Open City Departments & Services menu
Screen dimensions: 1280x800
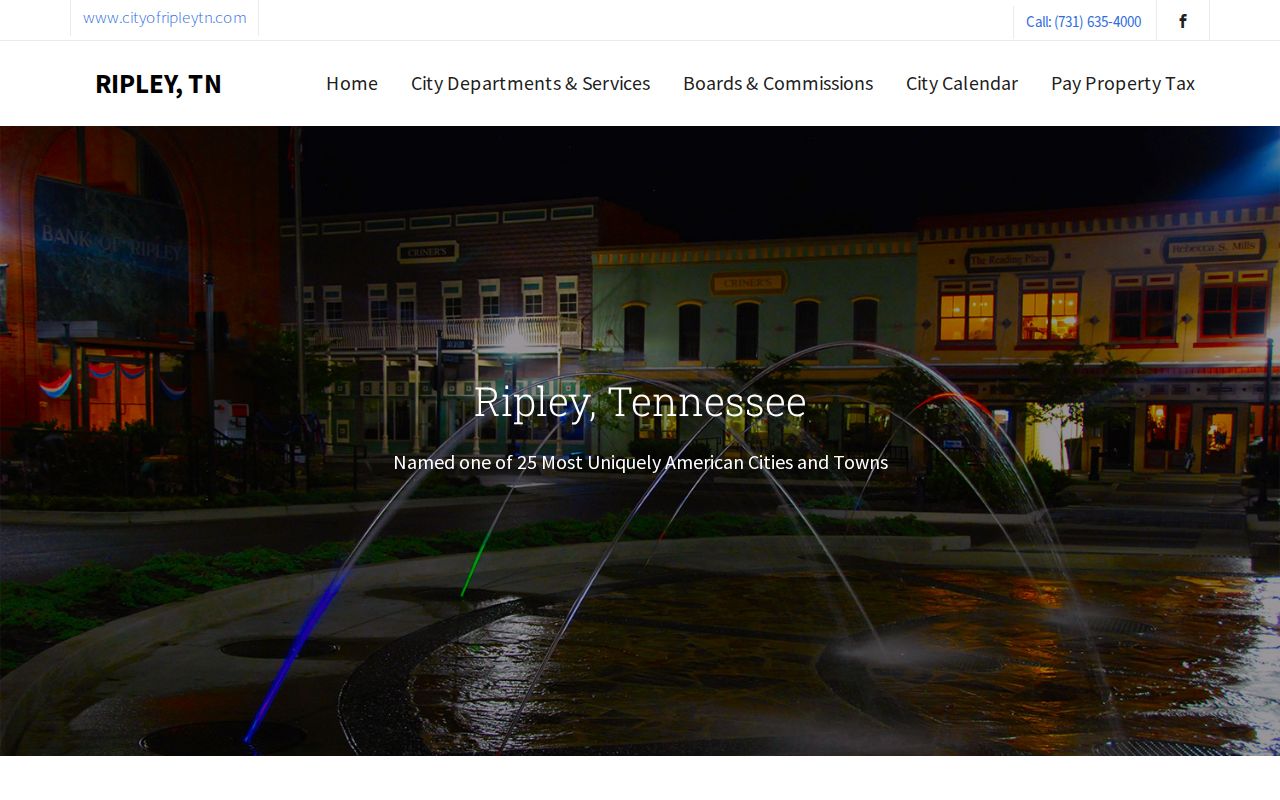[530, 83]
